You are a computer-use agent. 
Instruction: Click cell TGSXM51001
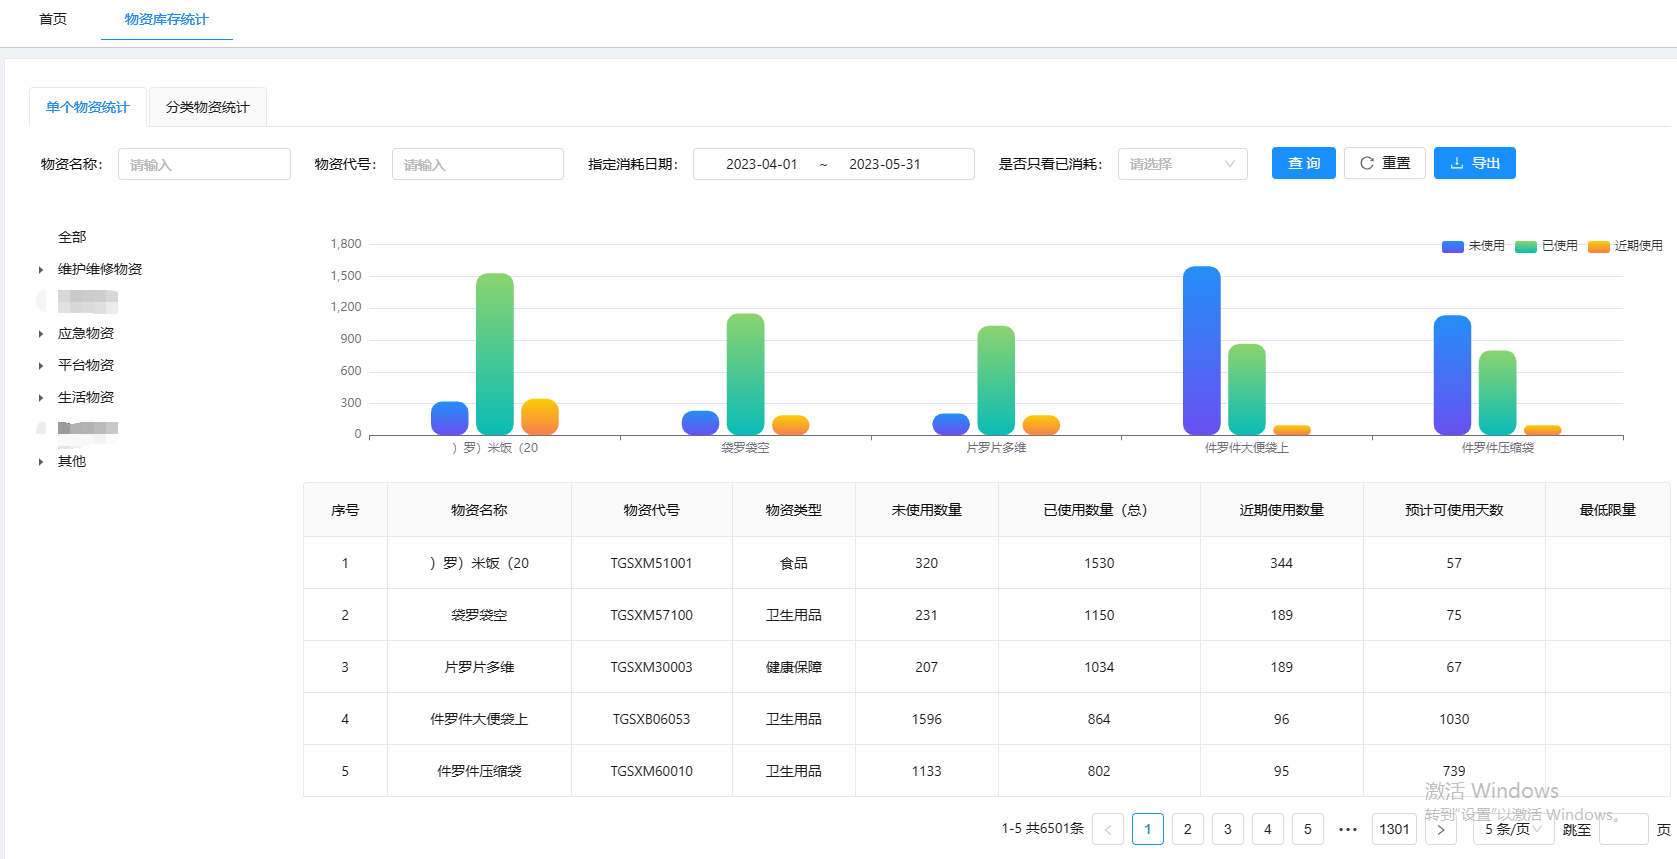click(x=652, y=563)
